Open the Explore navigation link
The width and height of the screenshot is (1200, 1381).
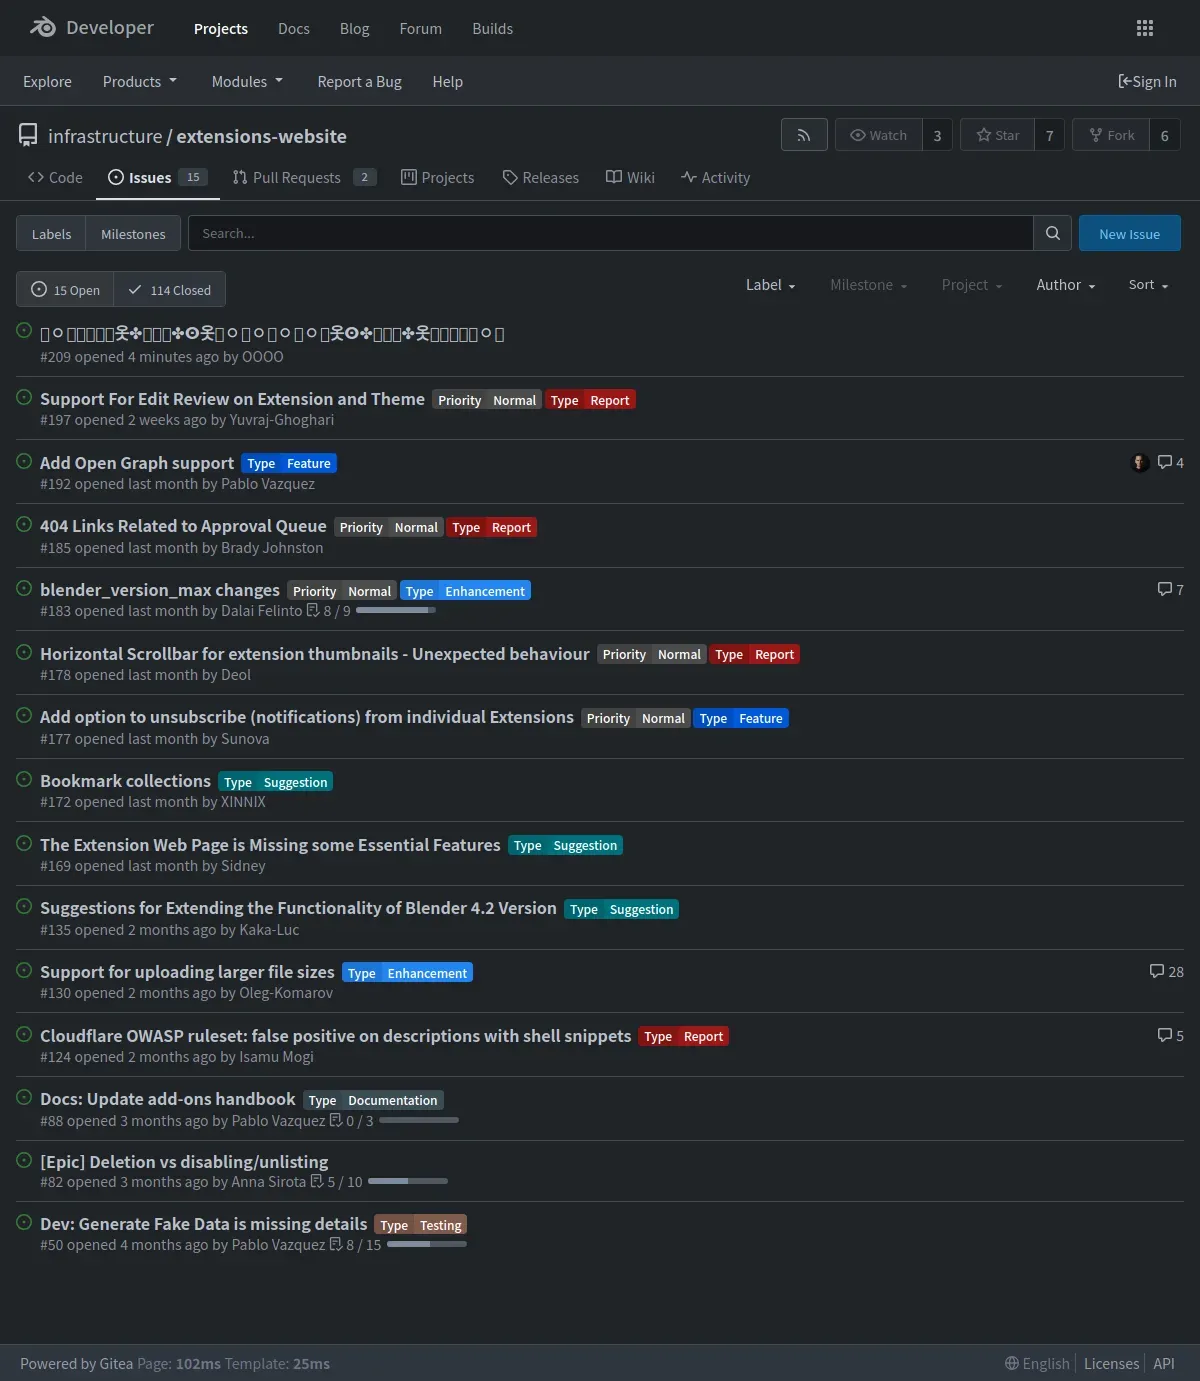(x=47, y=81)
